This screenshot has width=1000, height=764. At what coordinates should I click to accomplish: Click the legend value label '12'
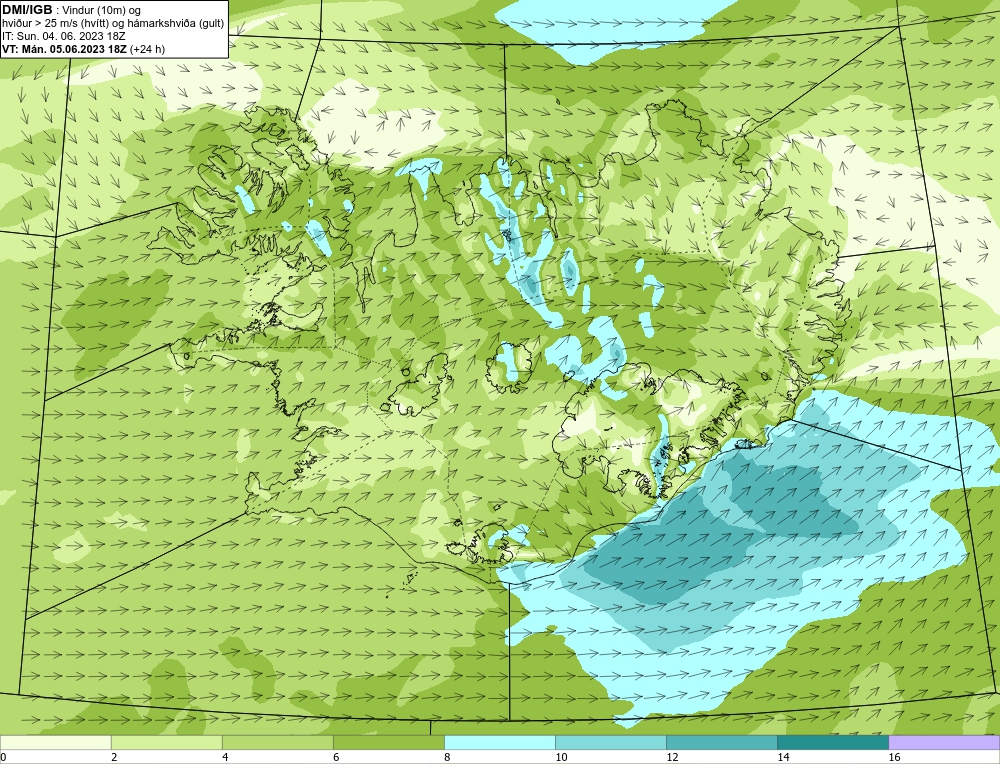click(672, 757)
